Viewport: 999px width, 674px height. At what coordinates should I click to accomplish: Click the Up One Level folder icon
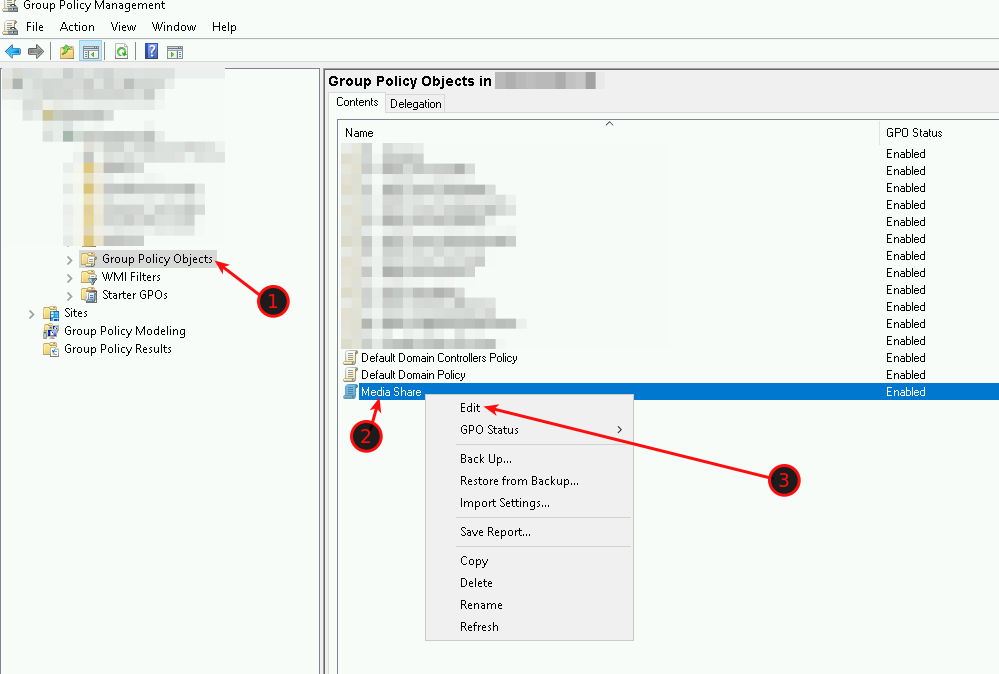pyautogui.click(x=67, y=52)
